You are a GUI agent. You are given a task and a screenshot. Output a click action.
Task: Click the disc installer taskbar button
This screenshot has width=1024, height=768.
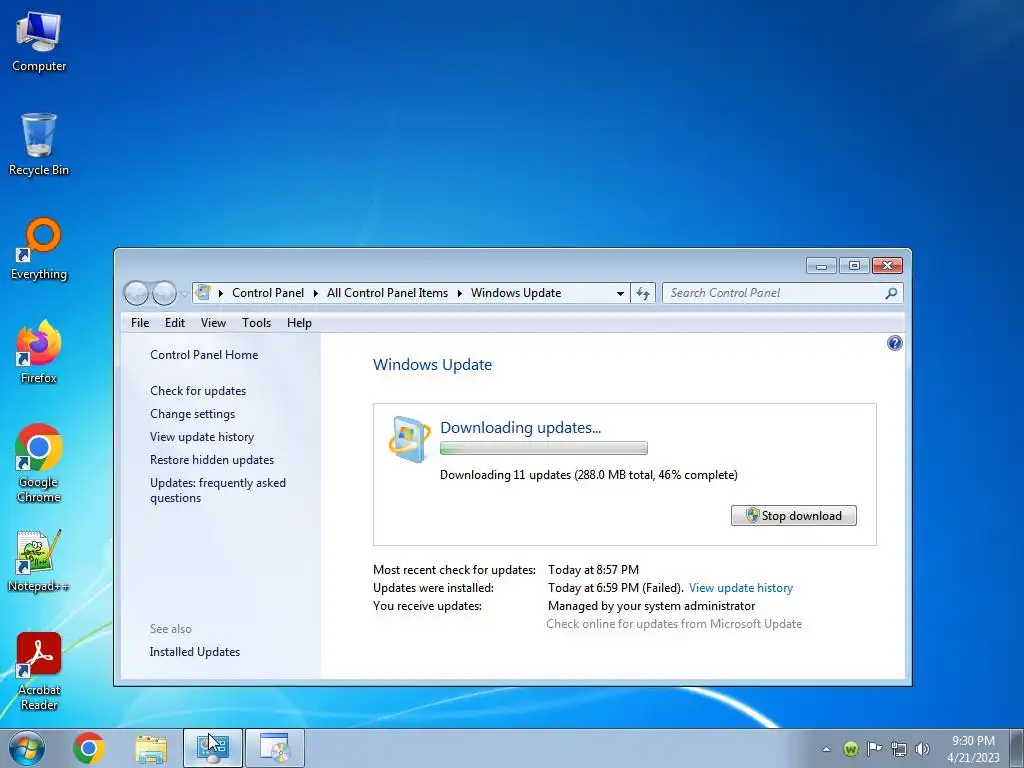tap(275, 748)
